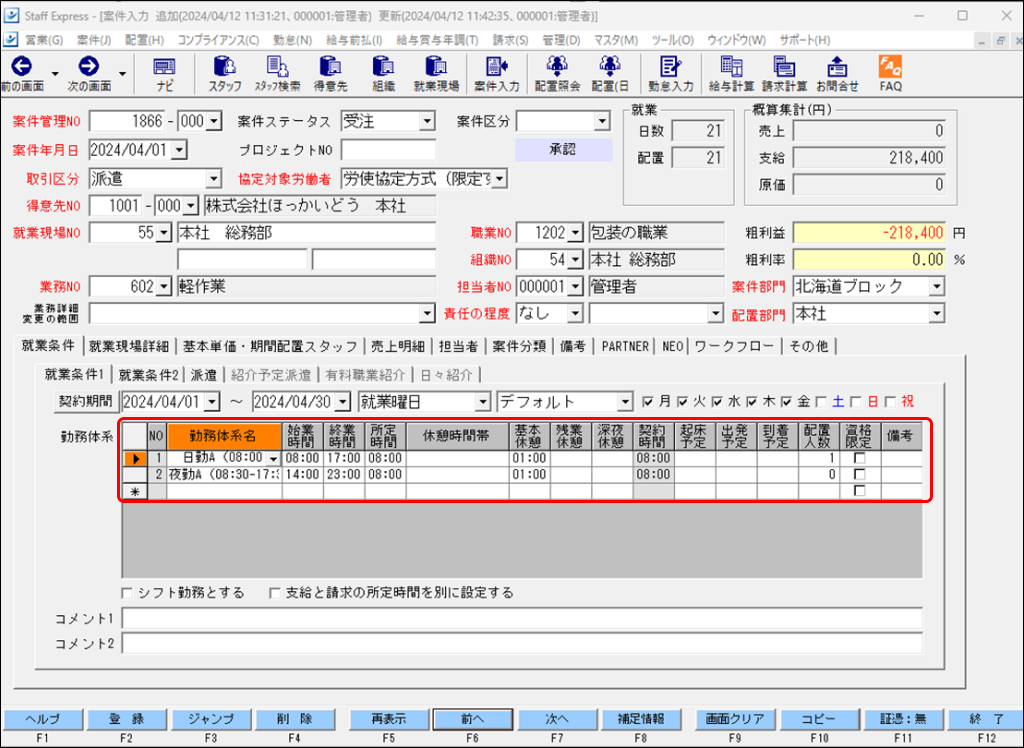1024x748 pixels.
Task: Open the コンプライアンス(C) menu
Action: 218,41
